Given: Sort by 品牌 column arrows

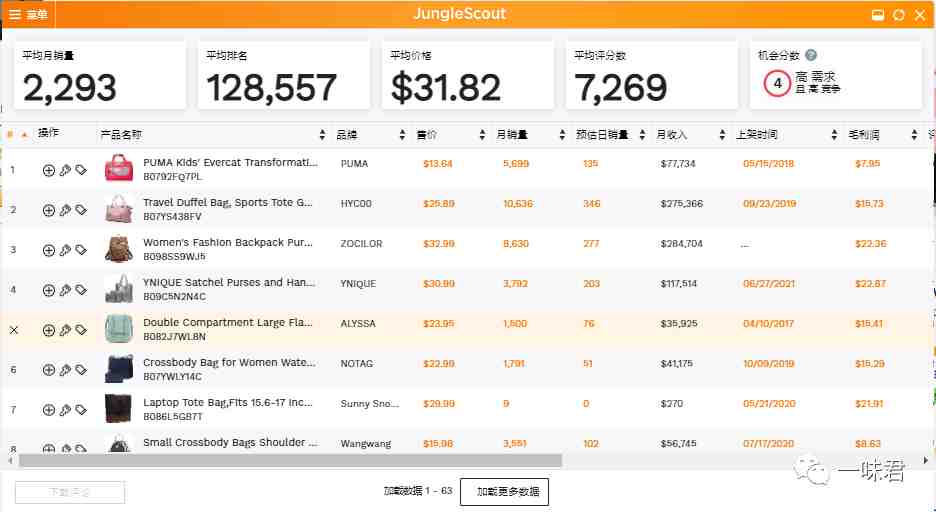Looking at the screenshot, I should pyautogui.click(x=402, y=135).
